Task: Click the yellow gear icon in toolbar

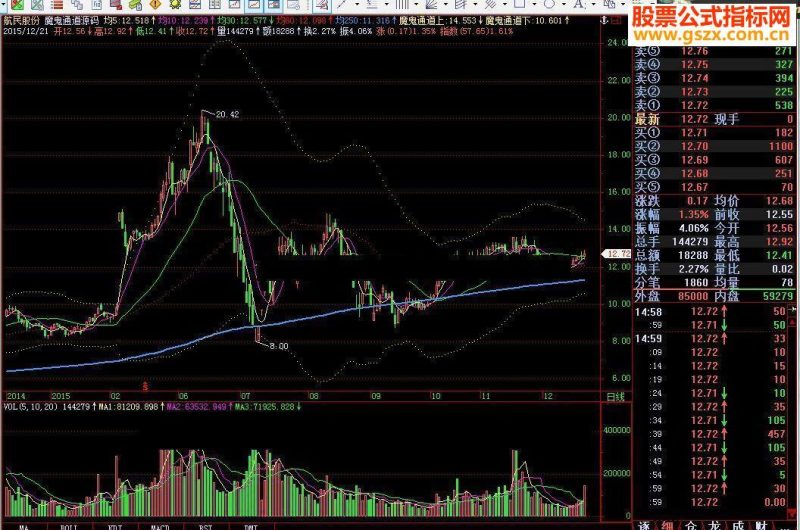Action: click(175, 5)
